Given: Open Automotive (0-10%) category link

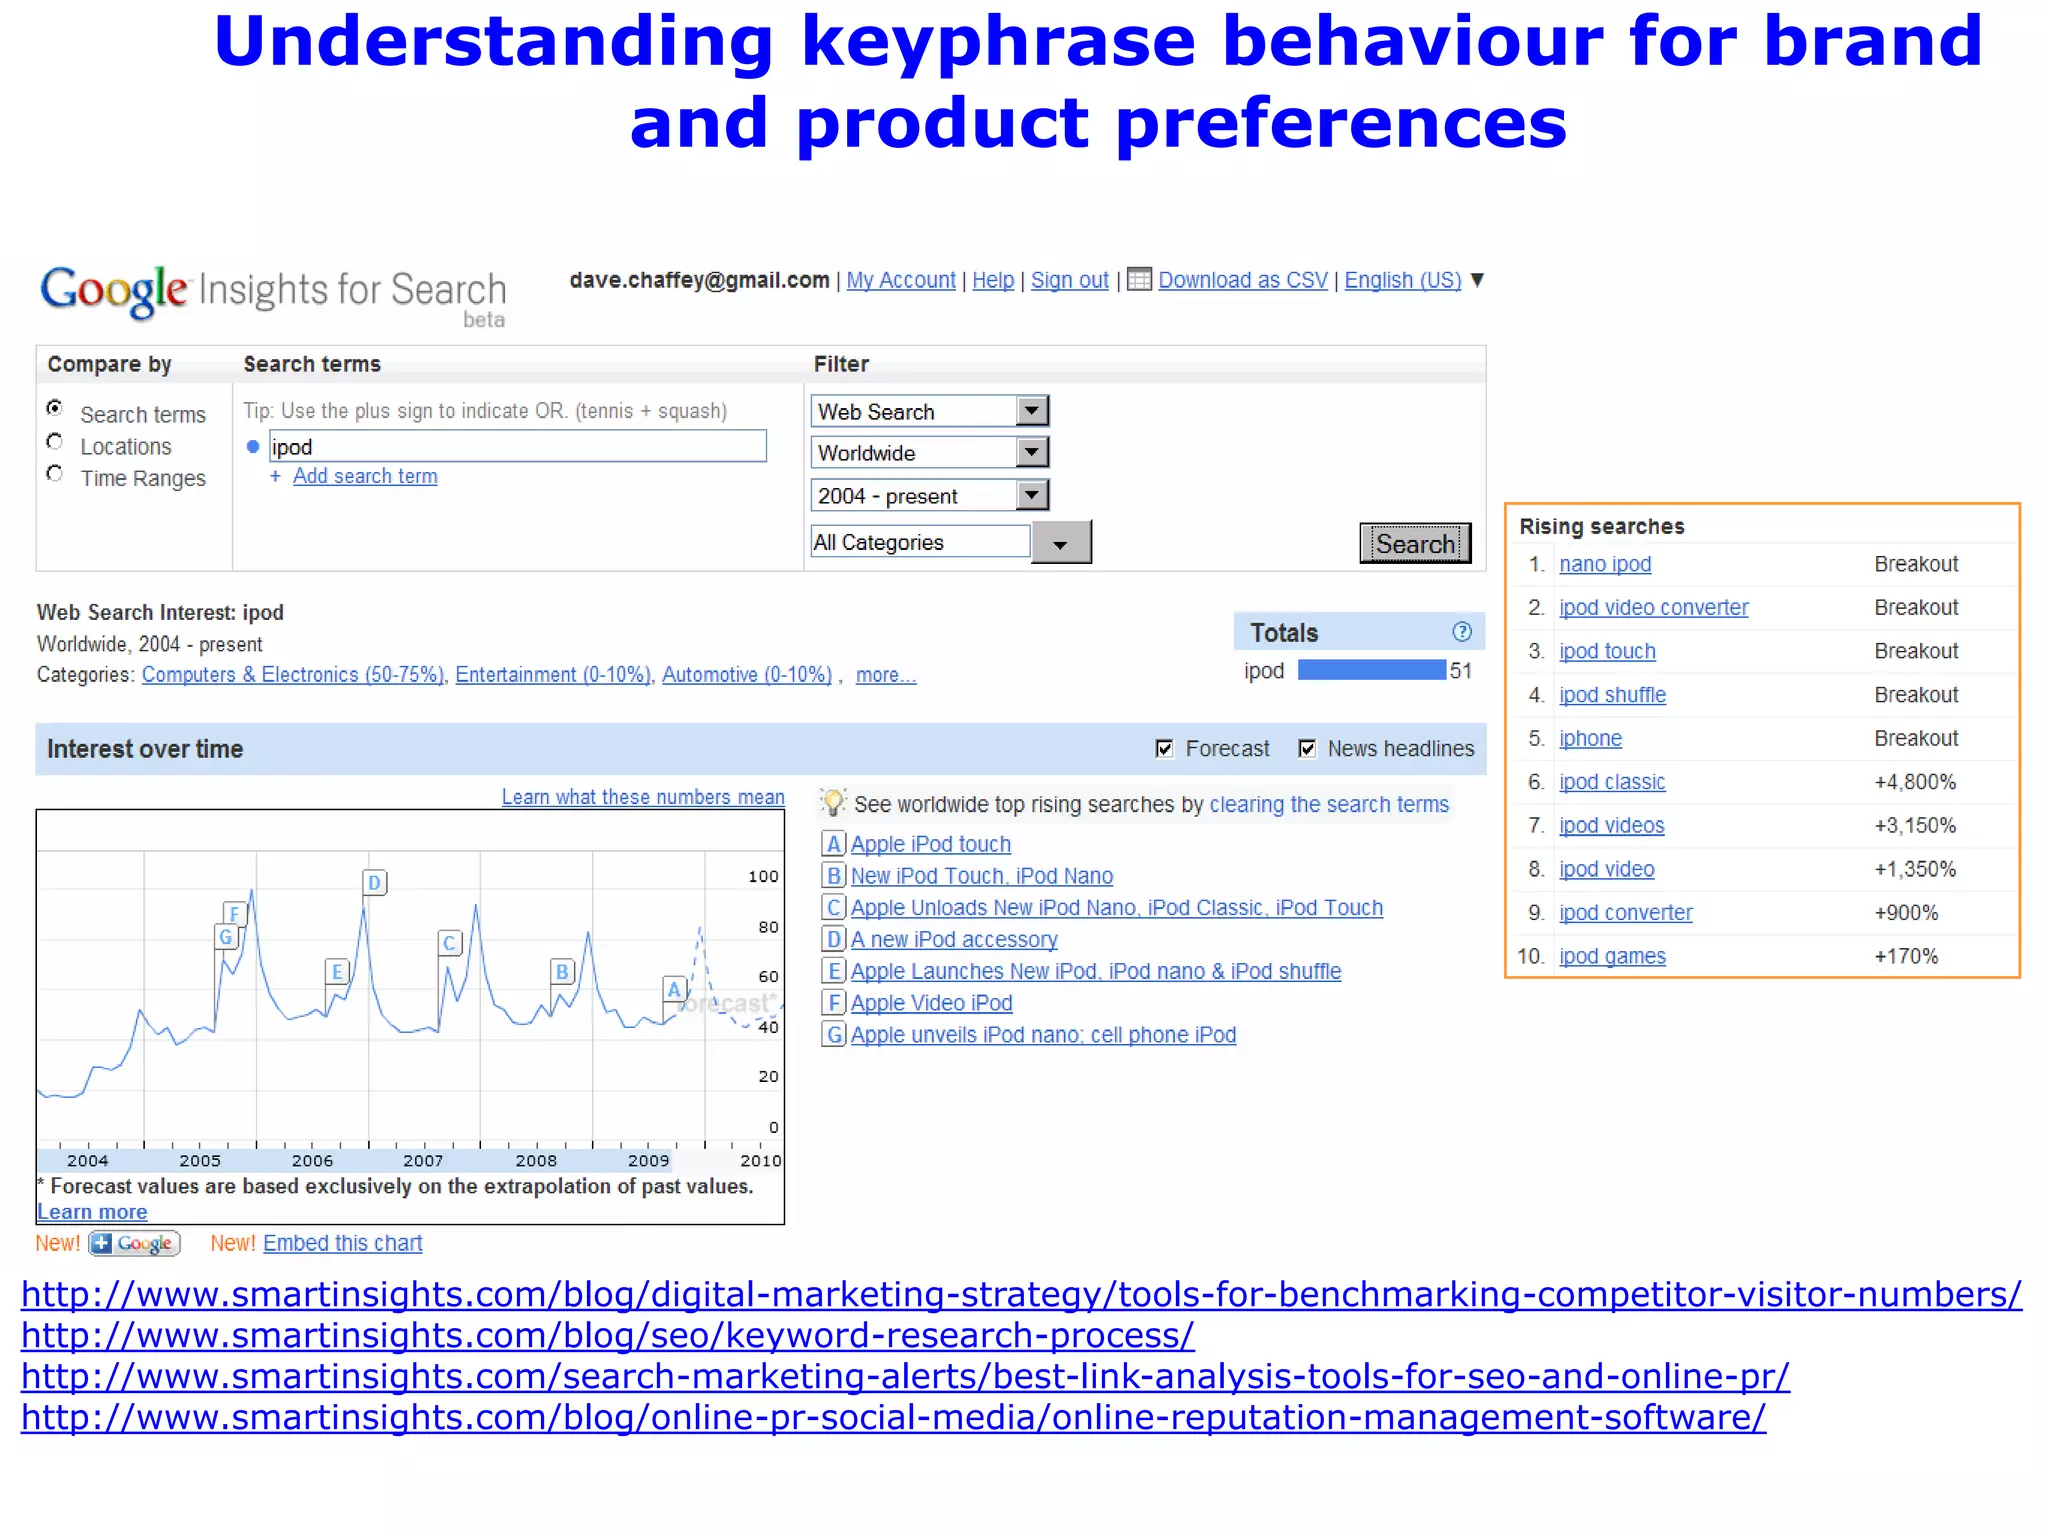Looking at the screenshot, I should [x=747, y=675].
